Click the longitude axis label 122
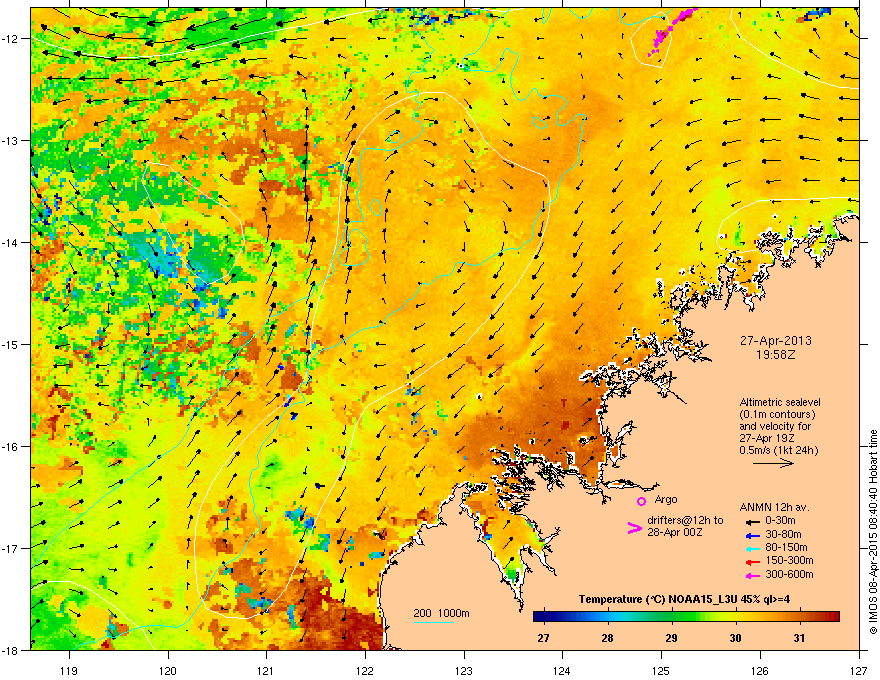Image resolution: width=880 pixels, height=680 pixels. pos(365,670)
